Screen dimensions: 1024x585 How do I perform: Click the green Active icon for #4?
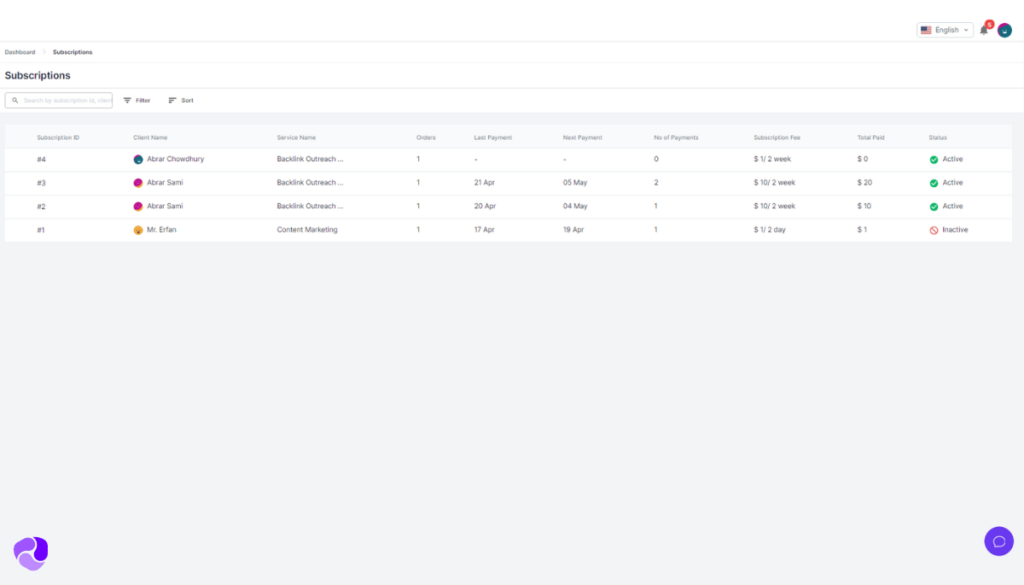[x=933, y=159]
